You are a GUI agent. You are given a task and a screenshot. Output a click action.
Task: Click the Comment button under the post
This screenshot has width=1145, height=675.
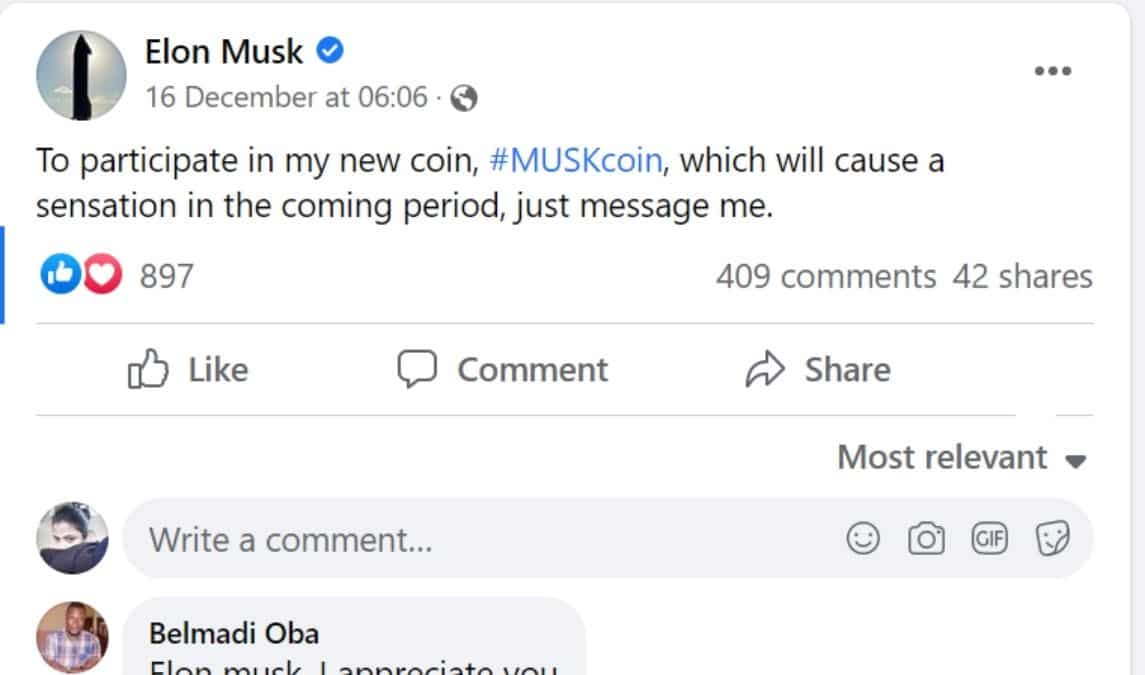point(502,369)
